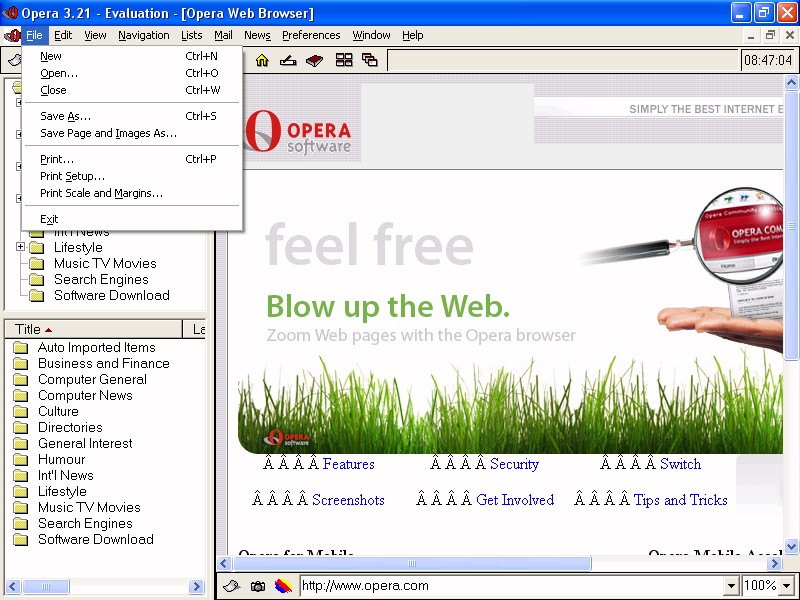Sort by the Title column header
This screenshot has height=600, width=800.
tap(93, 330)
